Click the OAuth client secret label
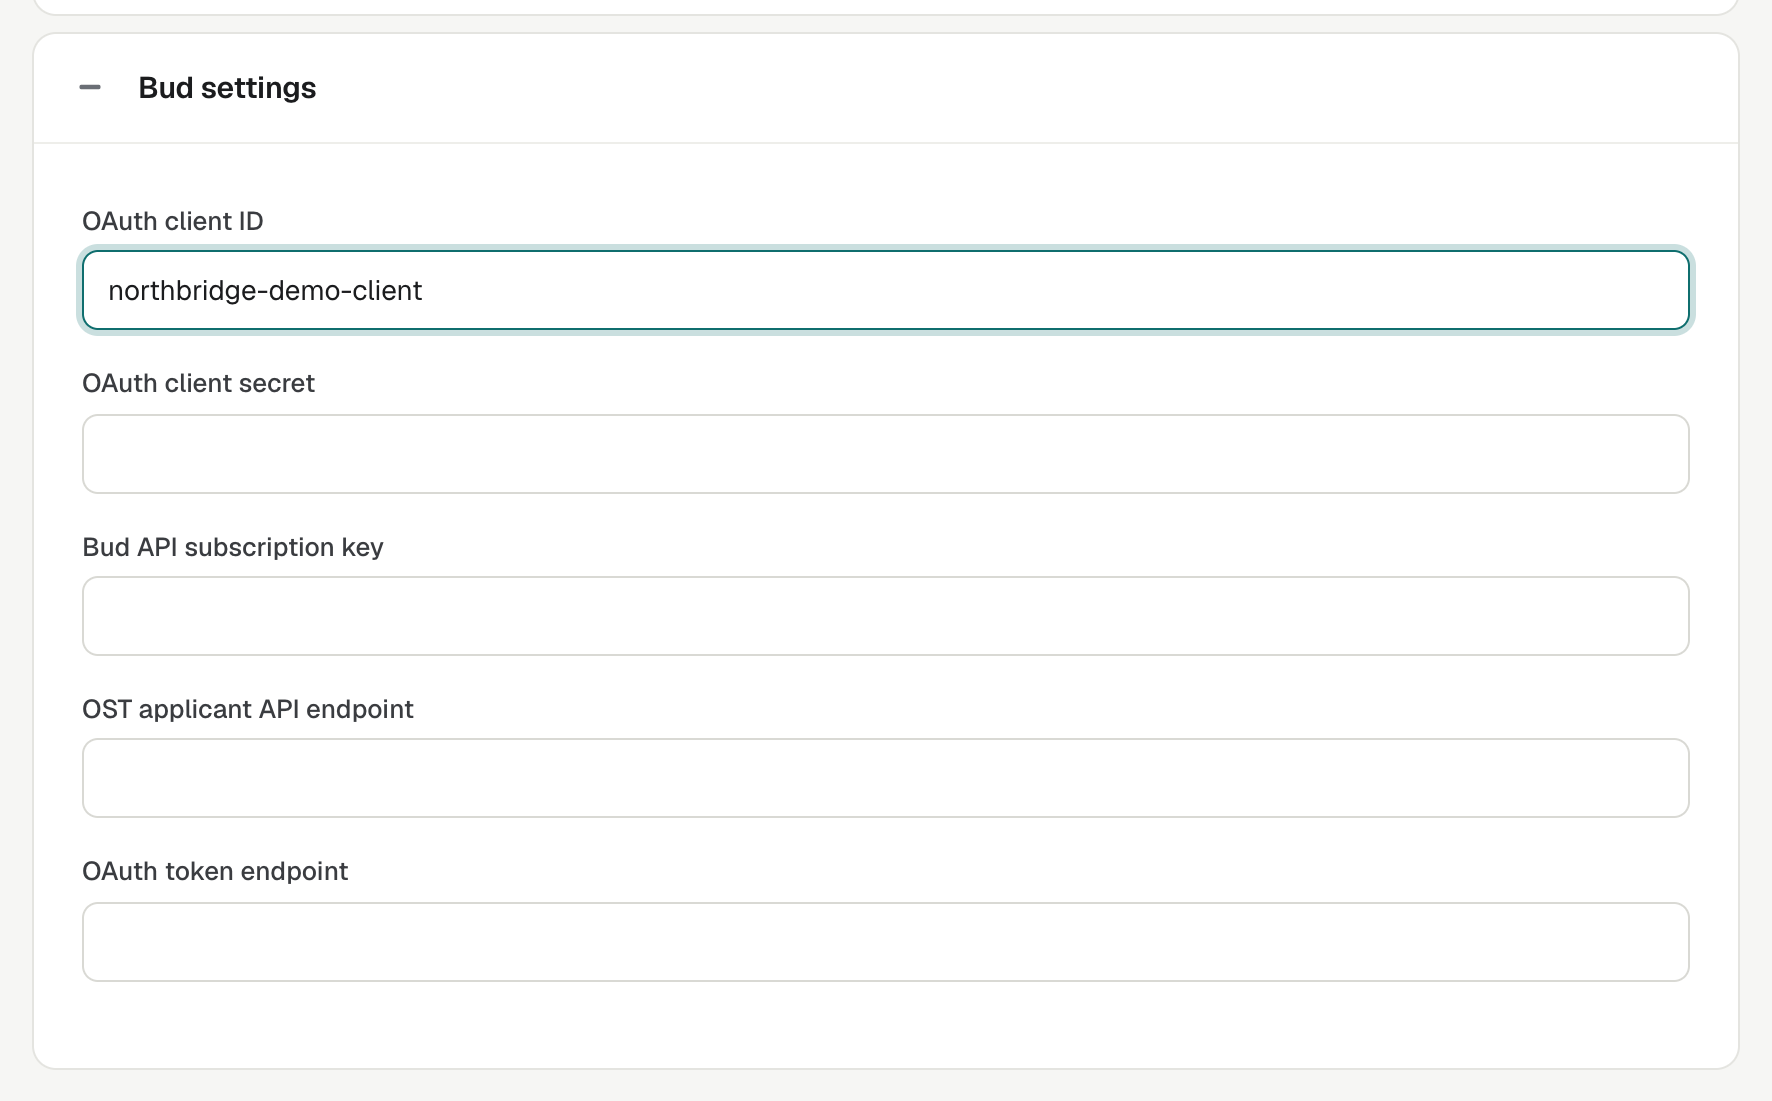1772x1101 pixels. (x=199, y=383)
